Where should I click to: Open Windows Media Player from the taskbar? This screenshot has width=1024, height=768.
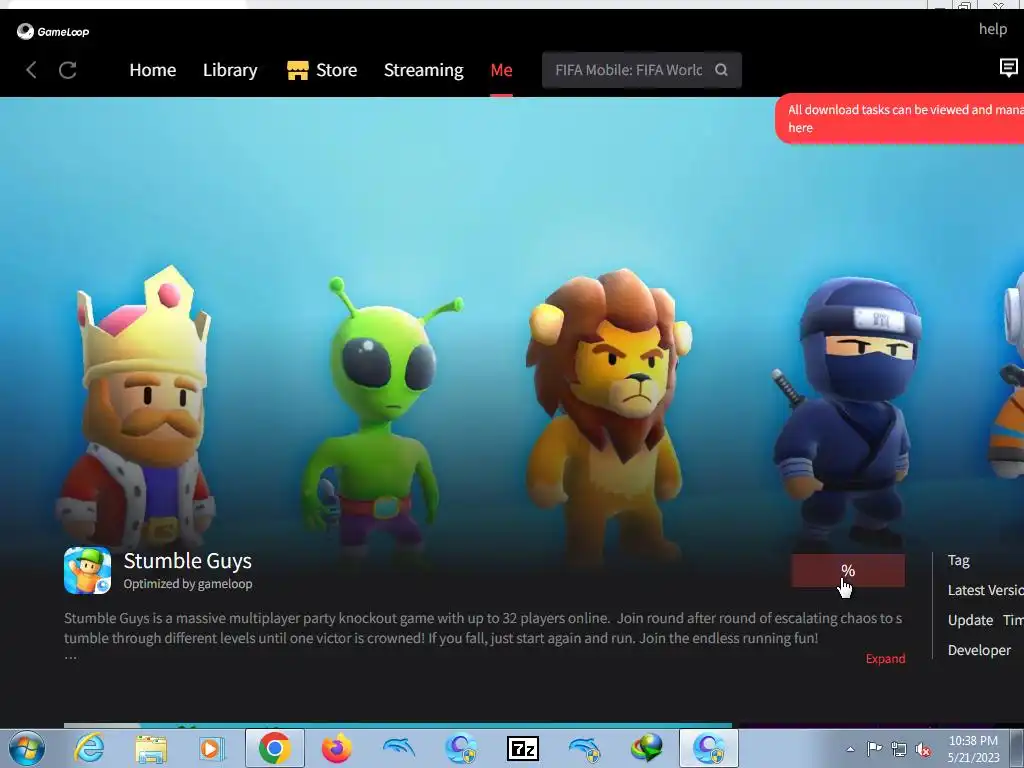click(x=212, y=748)
